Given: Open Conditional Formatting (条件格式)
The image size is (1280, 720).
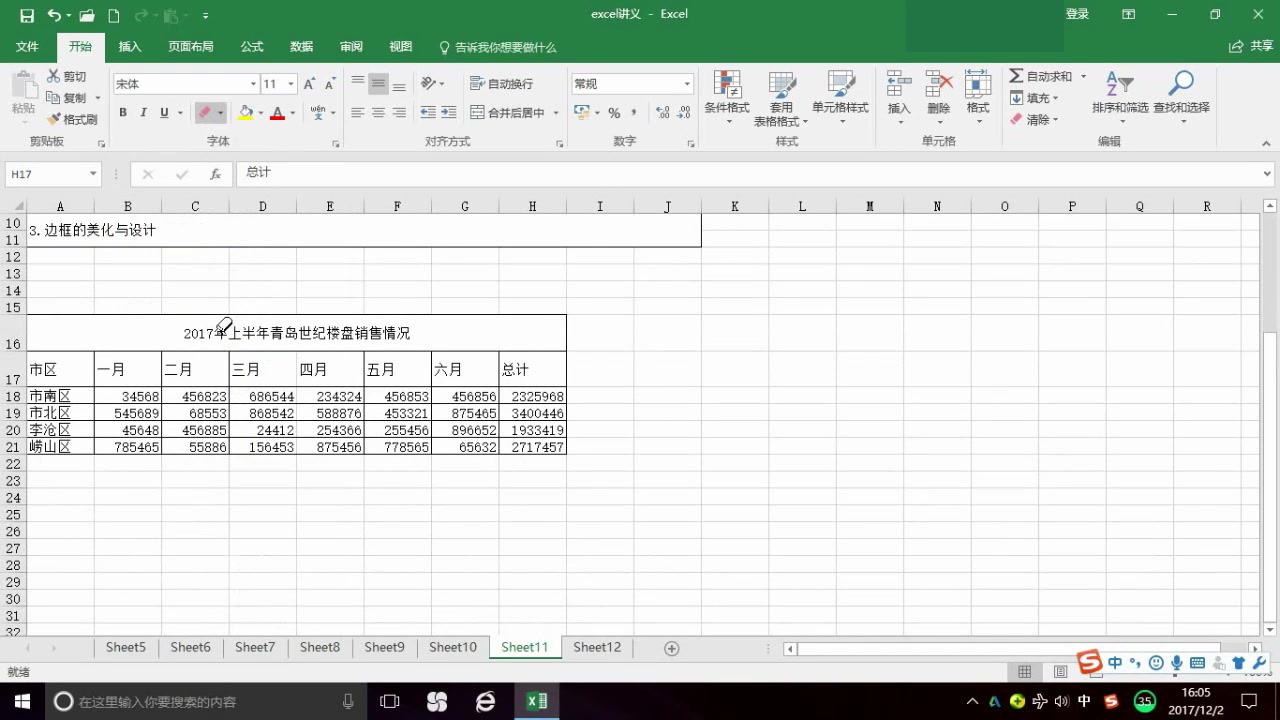Looking at the screenshot, I should 727,97.
